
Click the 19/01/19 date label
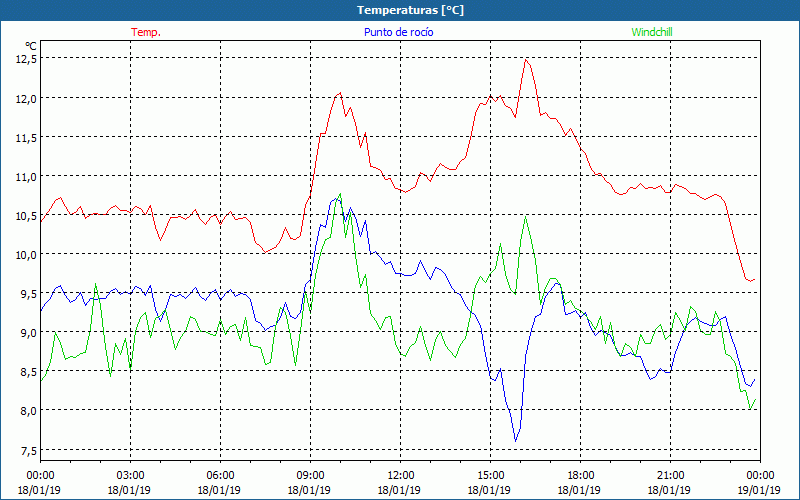click(x=759, y=490)
